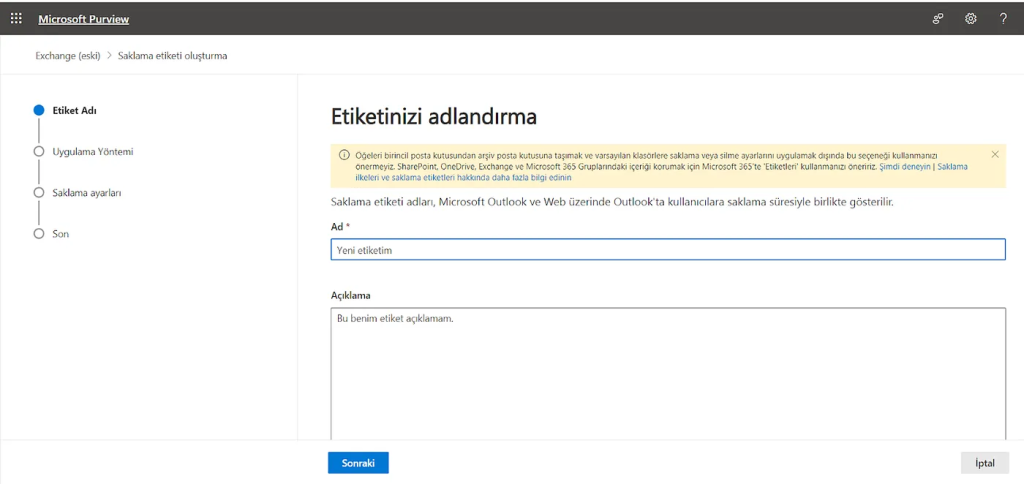The image size is (1024, 484).
Task: Click the info icon in yellow banner
Action: [344, 155]
